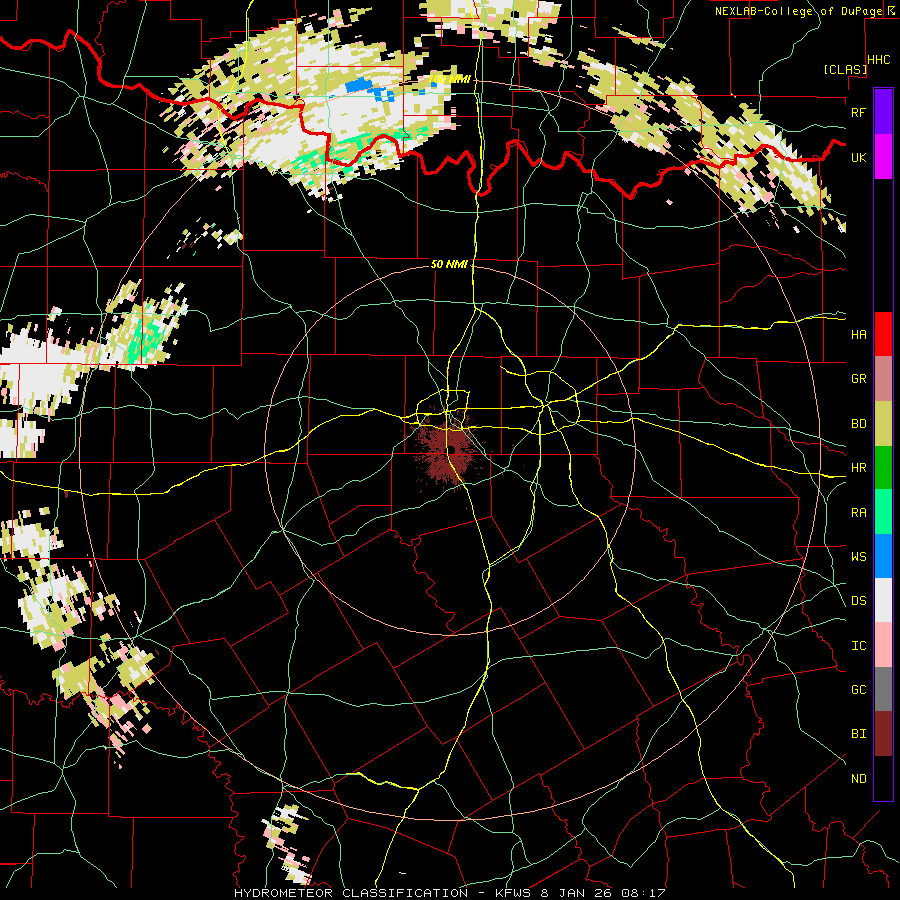Select the GR graupel legend color swatch

point(883,379)
